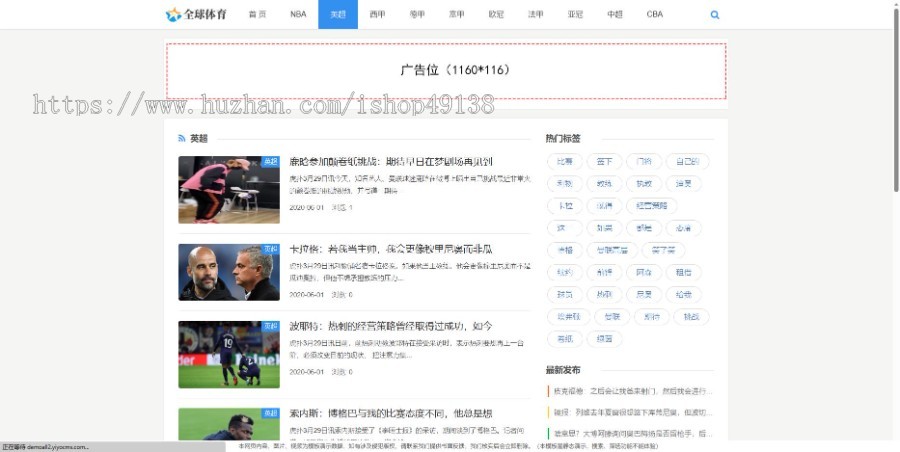Open 法甲 nav tab
This screenshot has height=452, width=900.
pos(536,14)
